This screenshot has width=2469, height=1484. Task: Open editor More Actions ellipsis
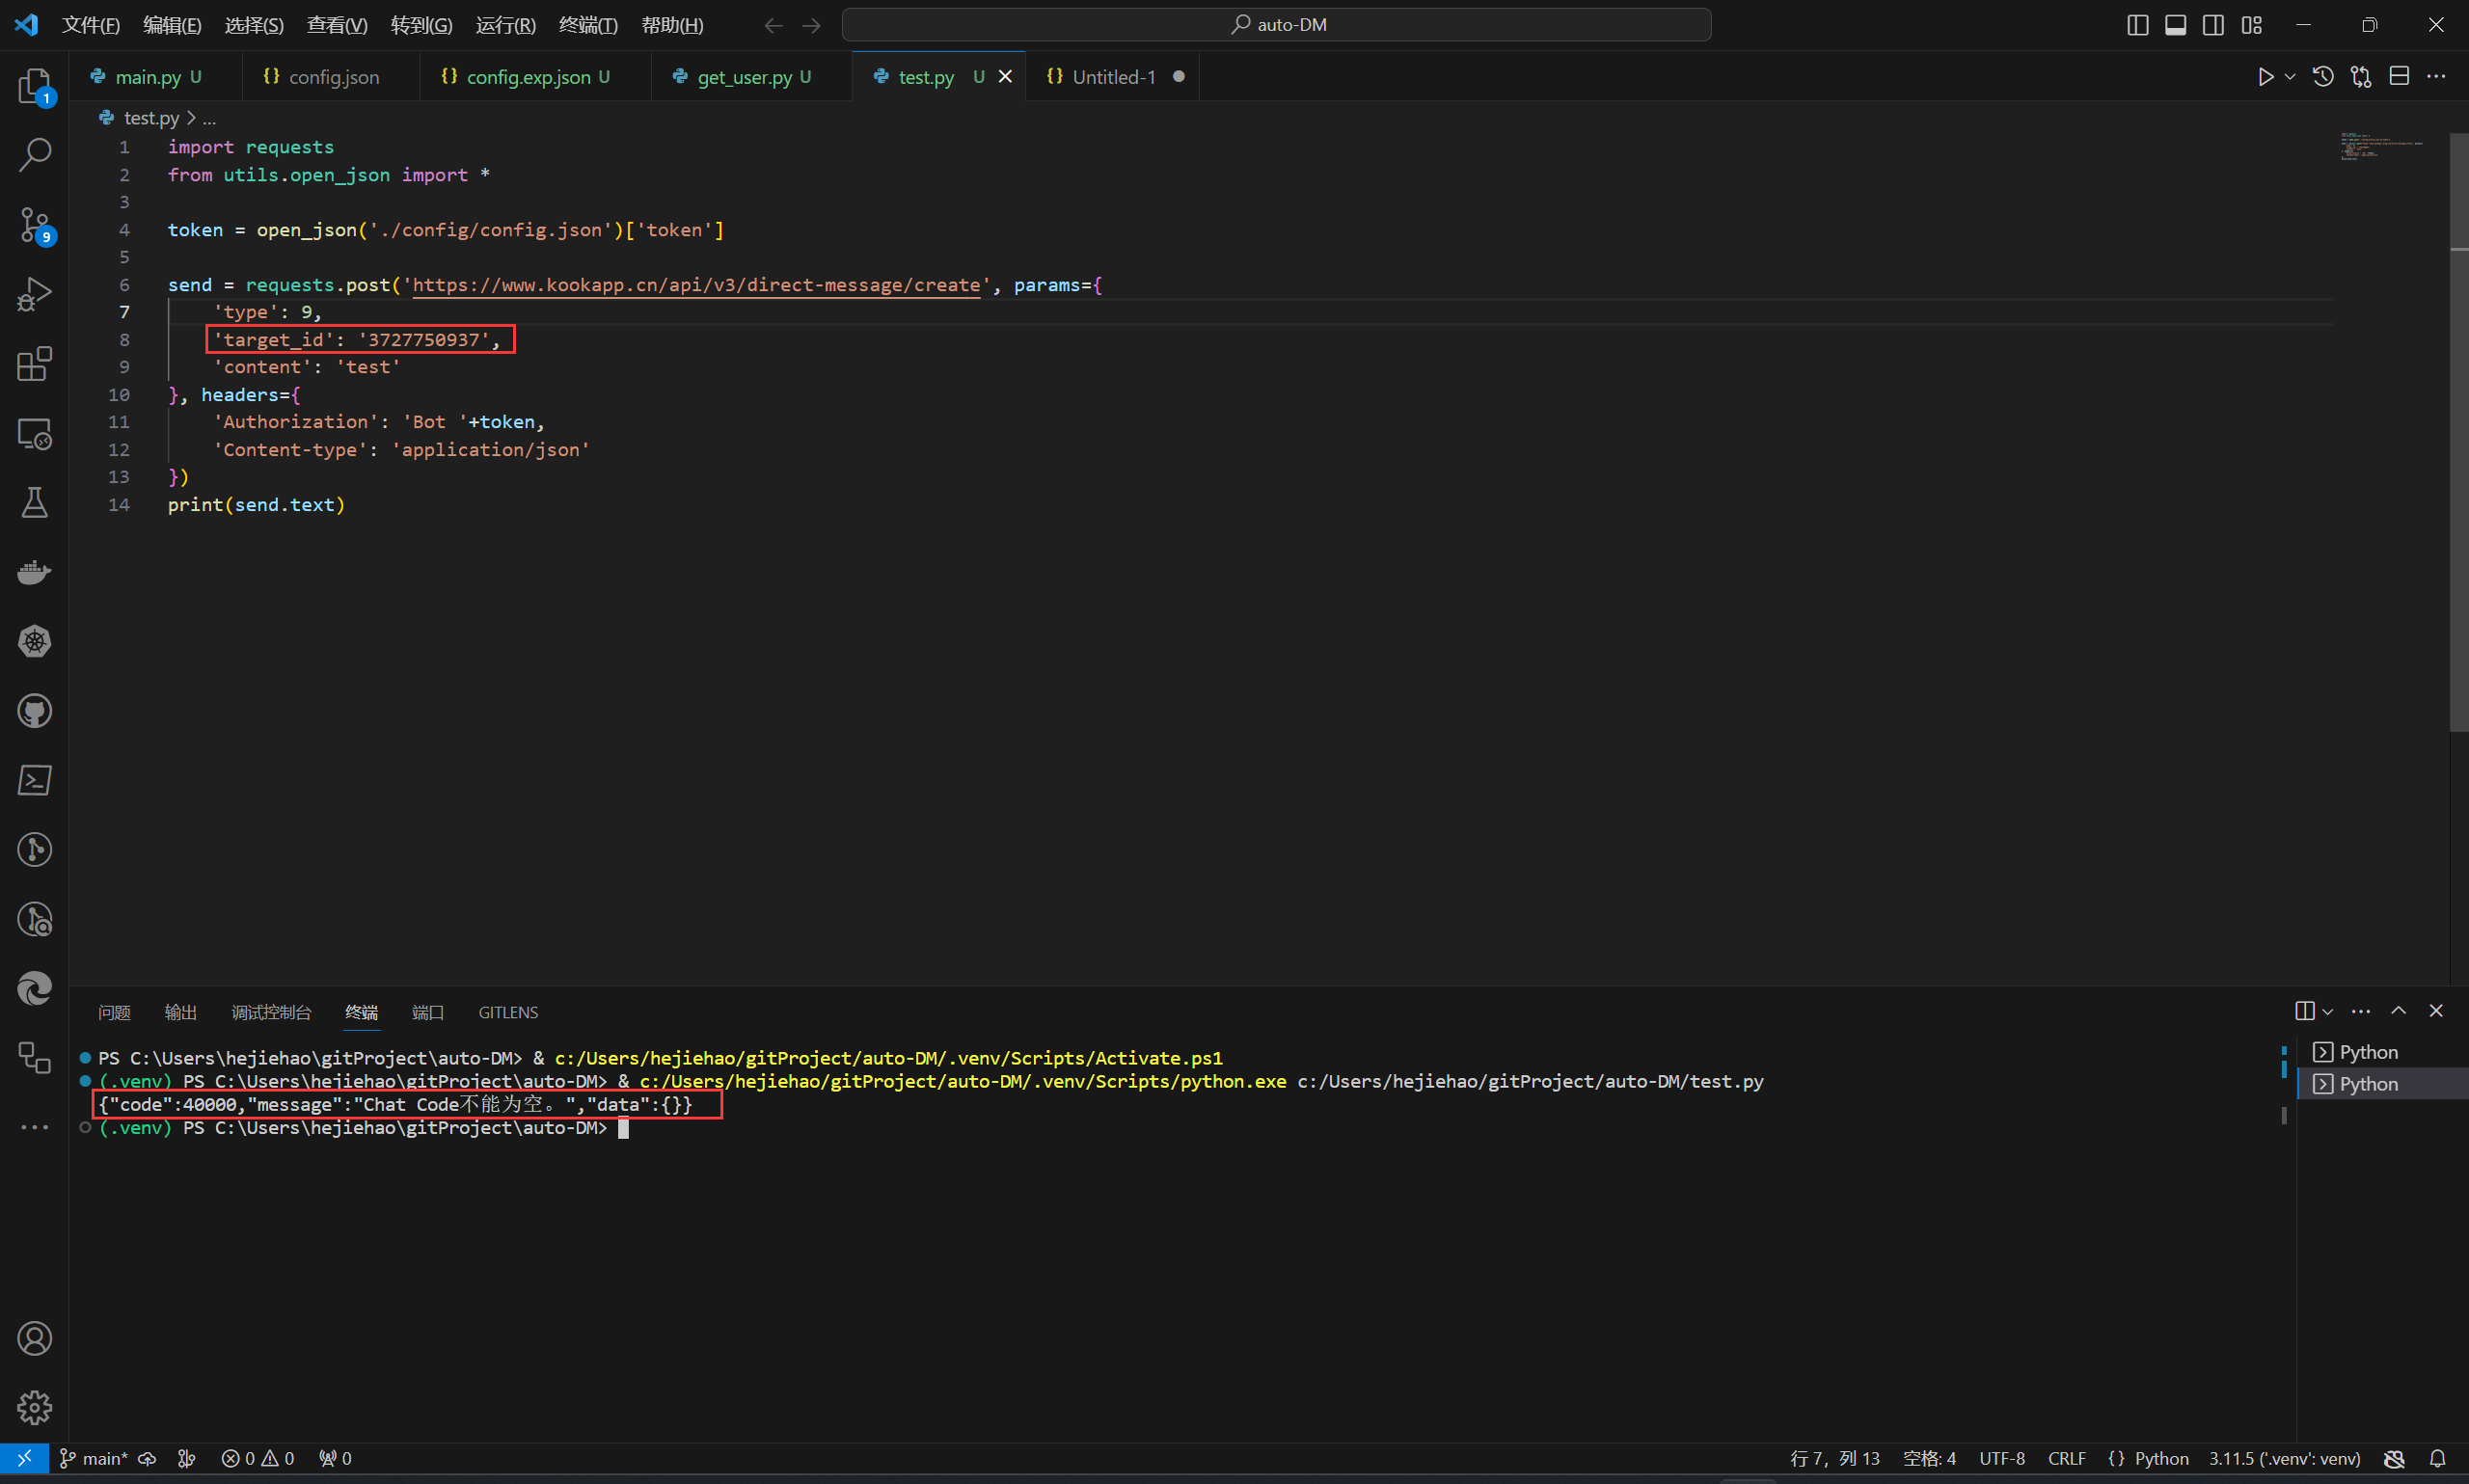(x=2436, y=77)
